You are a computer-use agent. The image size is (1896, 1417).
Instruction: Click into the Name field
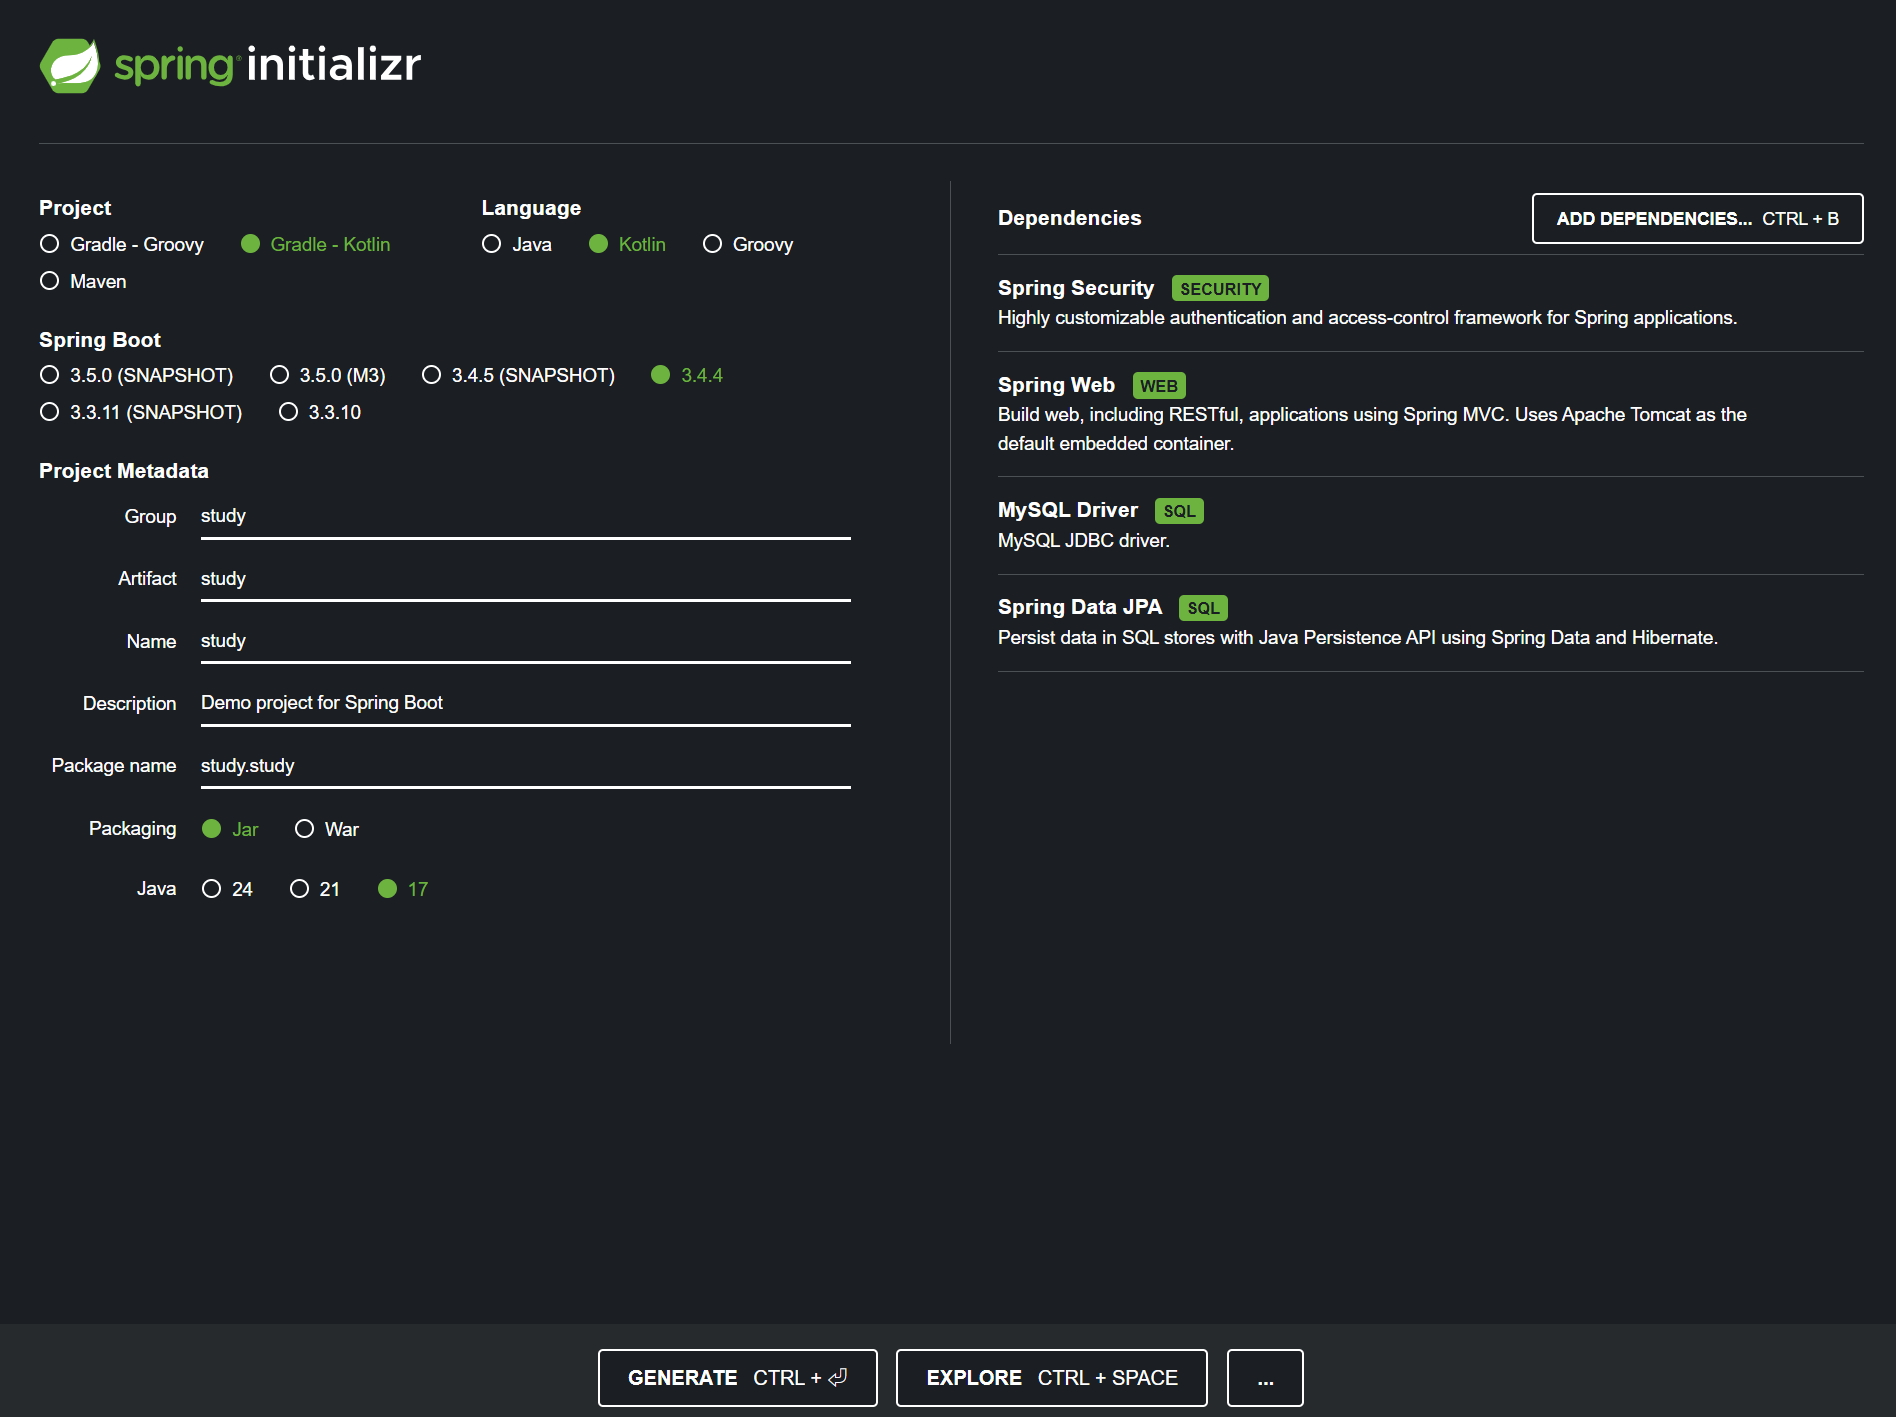(526, 641)
